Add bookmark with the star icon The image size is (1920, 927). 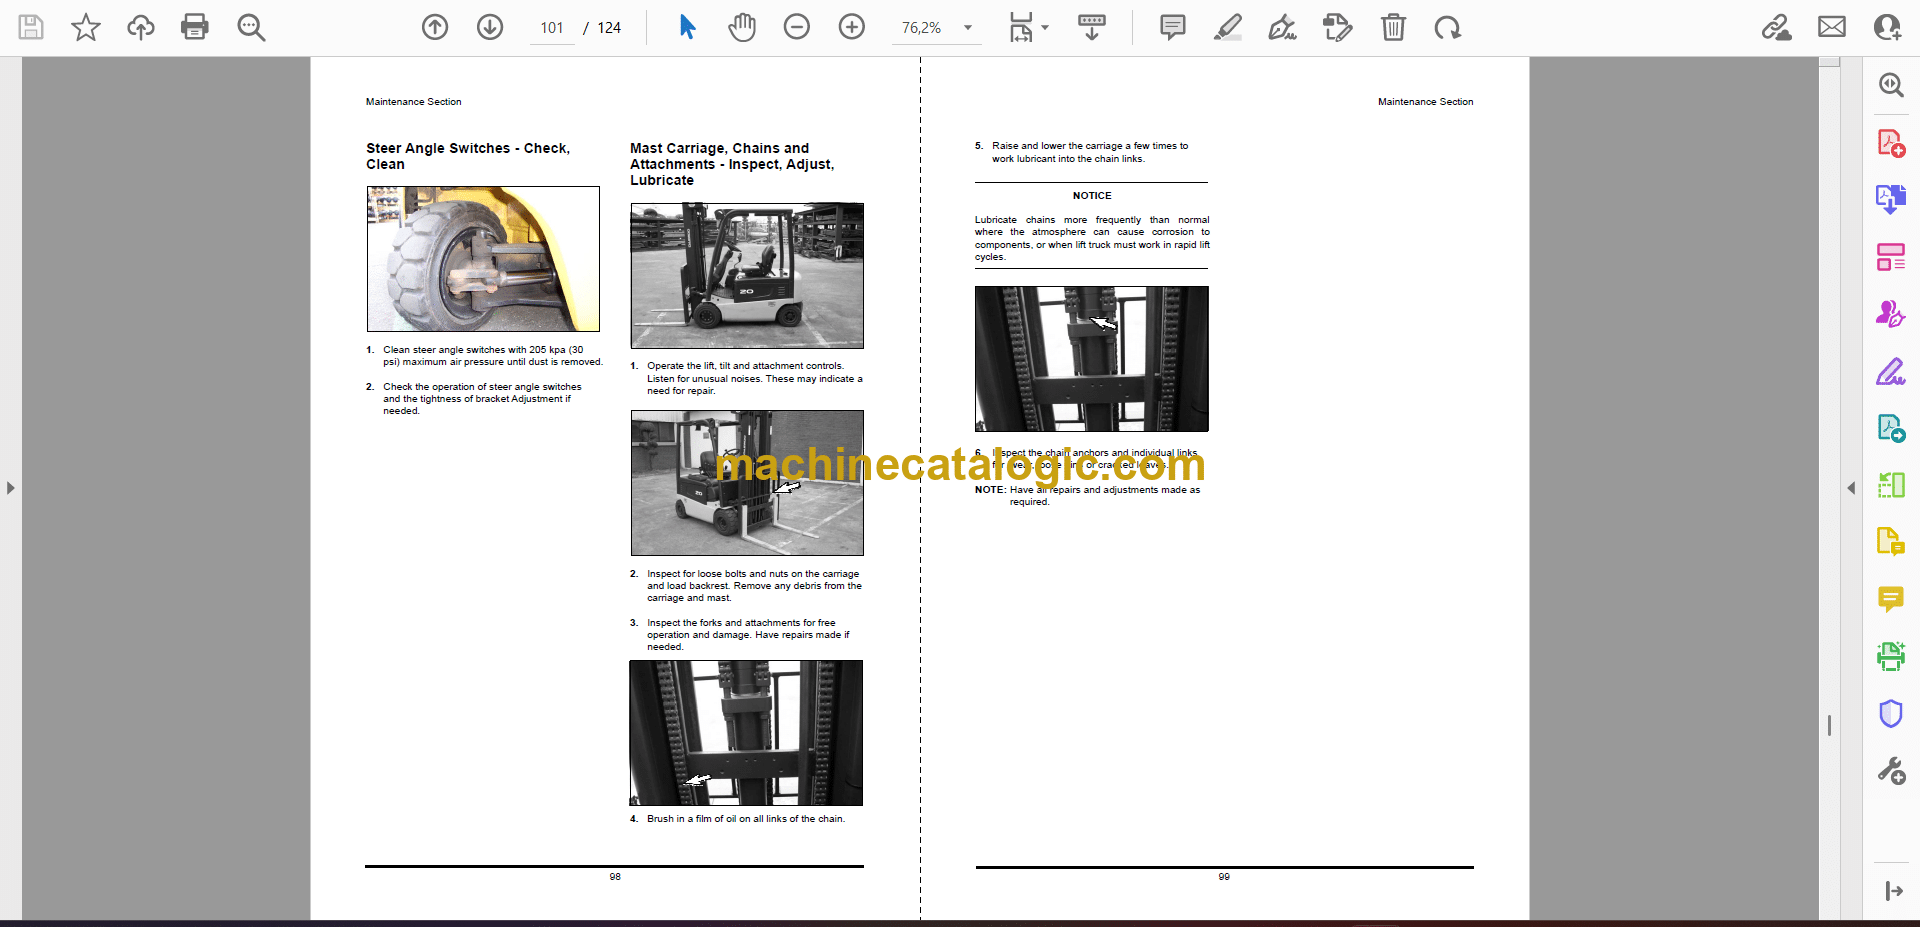[x=86, y=27]
